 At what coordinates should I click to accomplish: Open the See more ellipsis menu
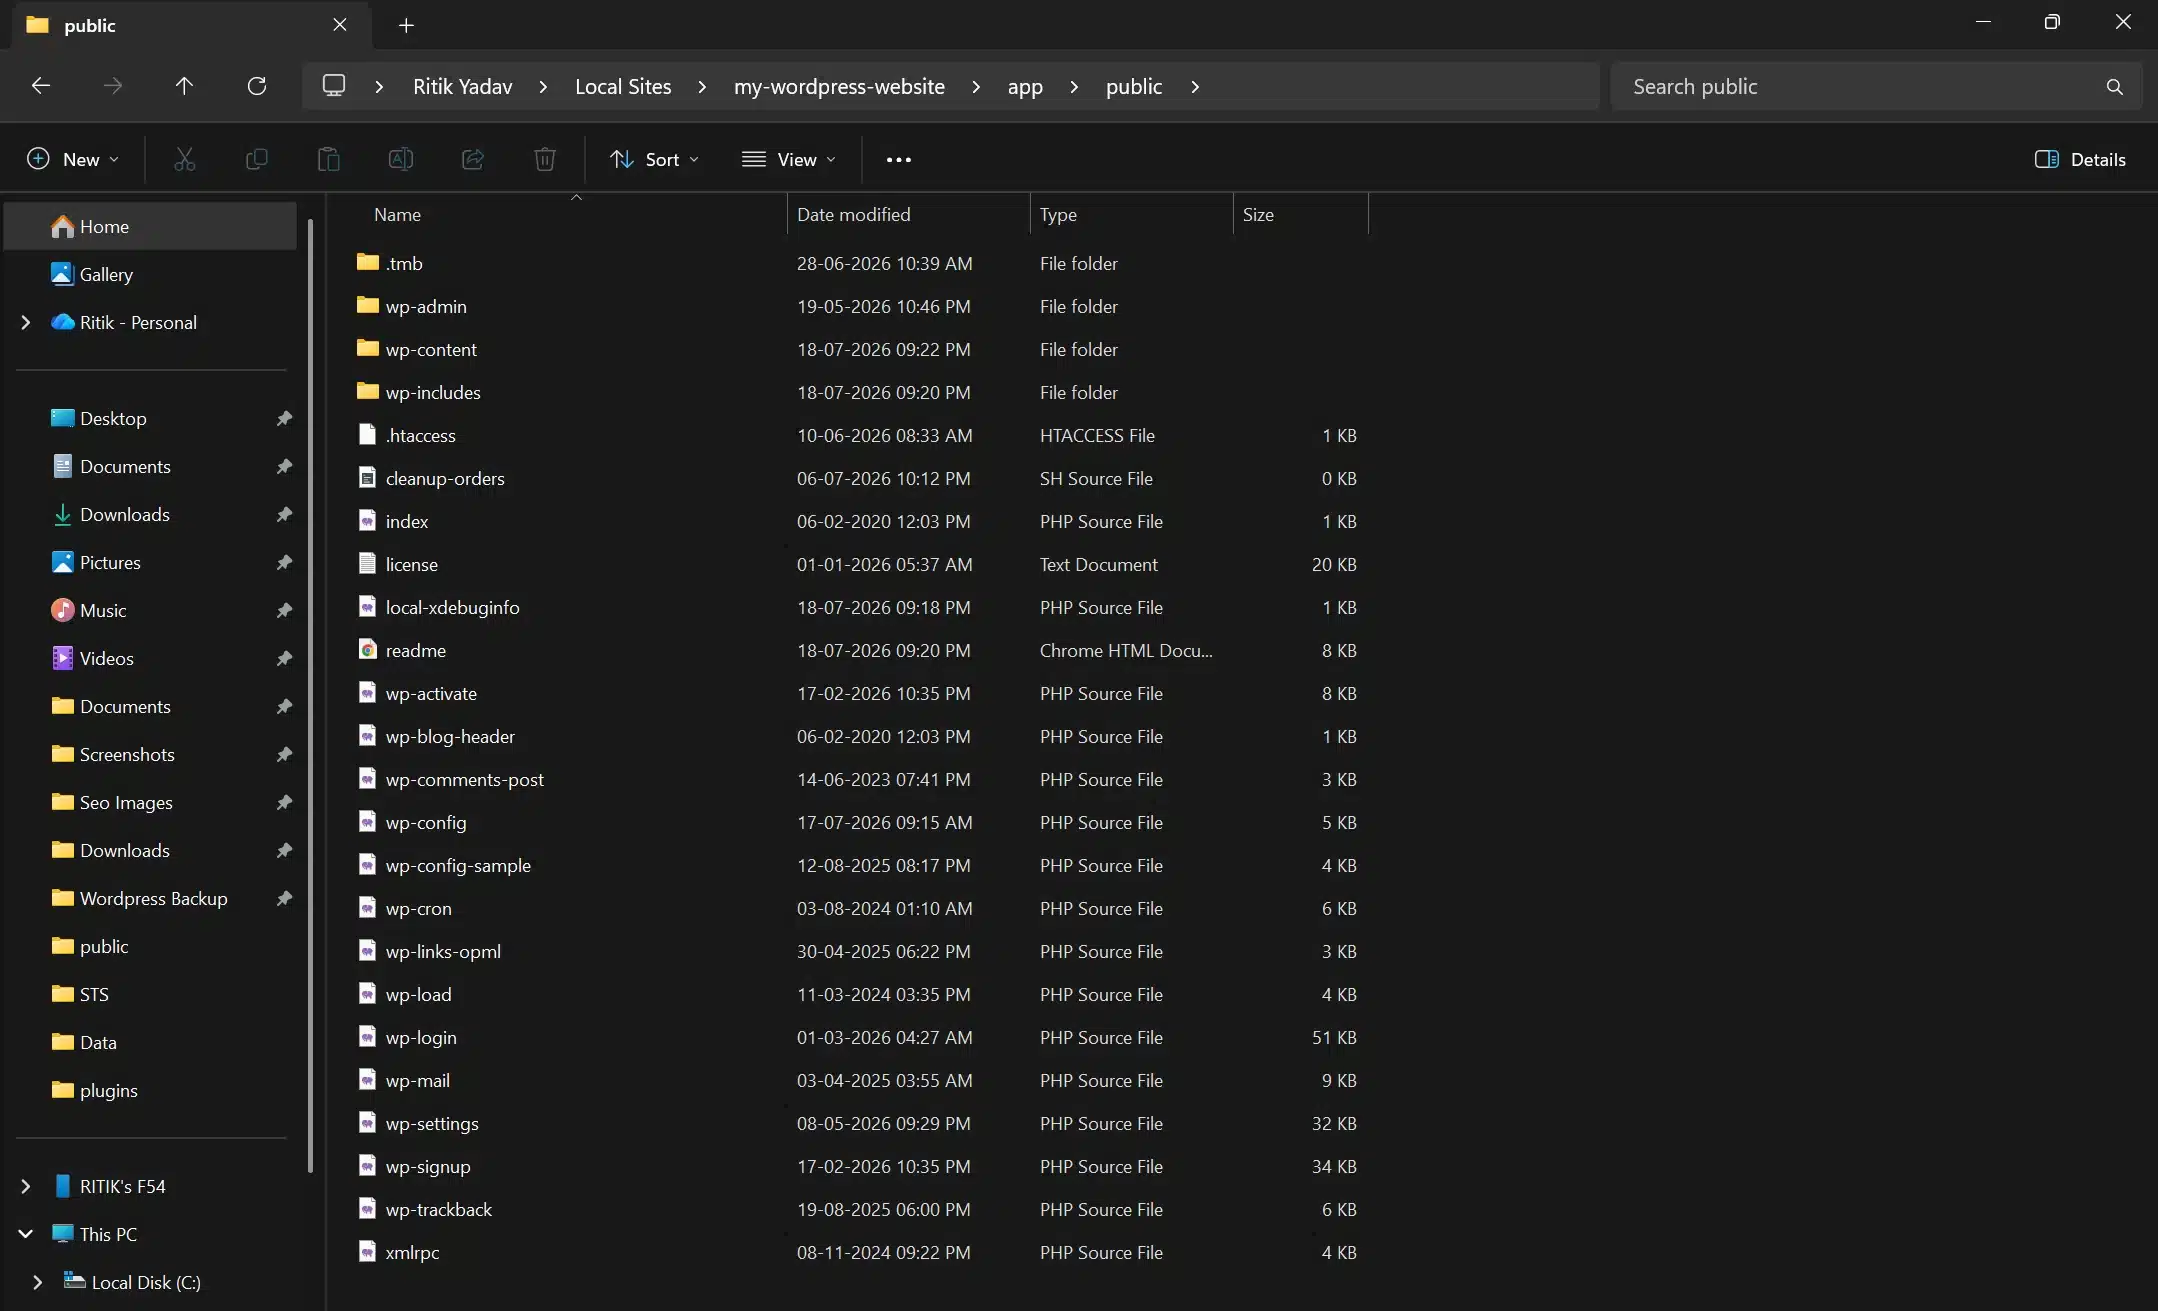point(899,159)
